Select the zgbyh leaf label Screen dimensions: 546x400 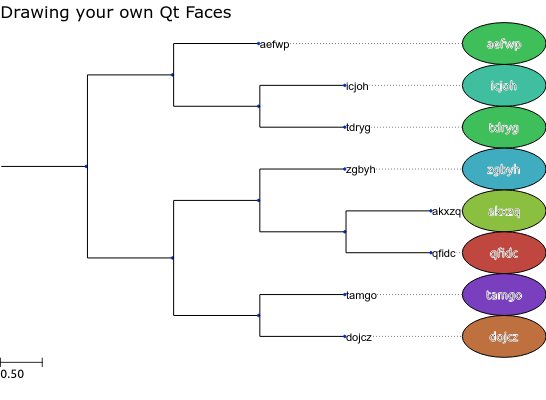[x=361, y=170]
